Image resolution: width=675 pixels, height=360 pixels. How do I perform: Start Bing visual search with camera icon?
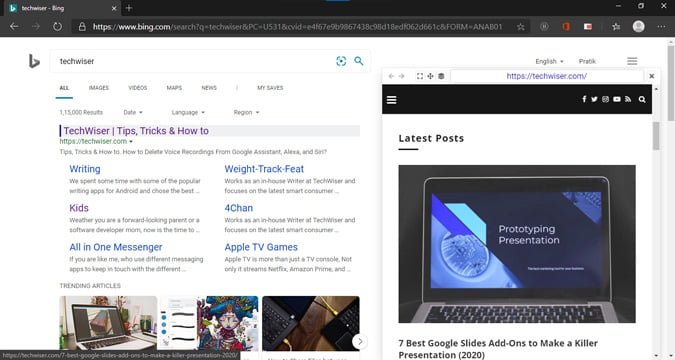tap(341, 61)
